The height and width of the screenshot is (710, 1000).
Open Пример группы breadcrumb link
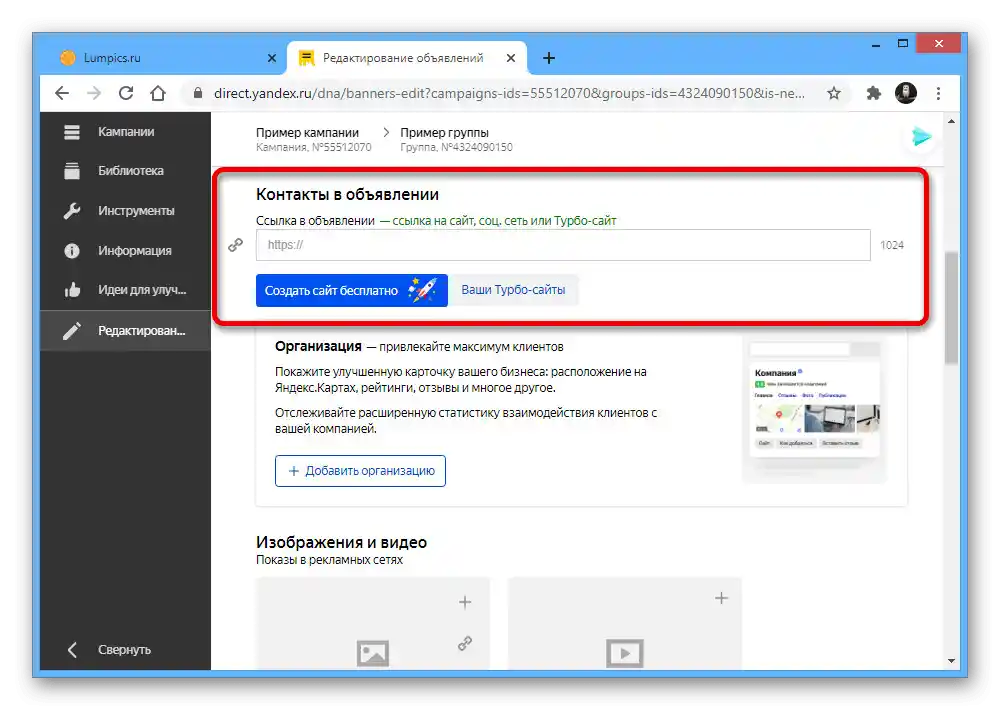click(x=445, y=133)
